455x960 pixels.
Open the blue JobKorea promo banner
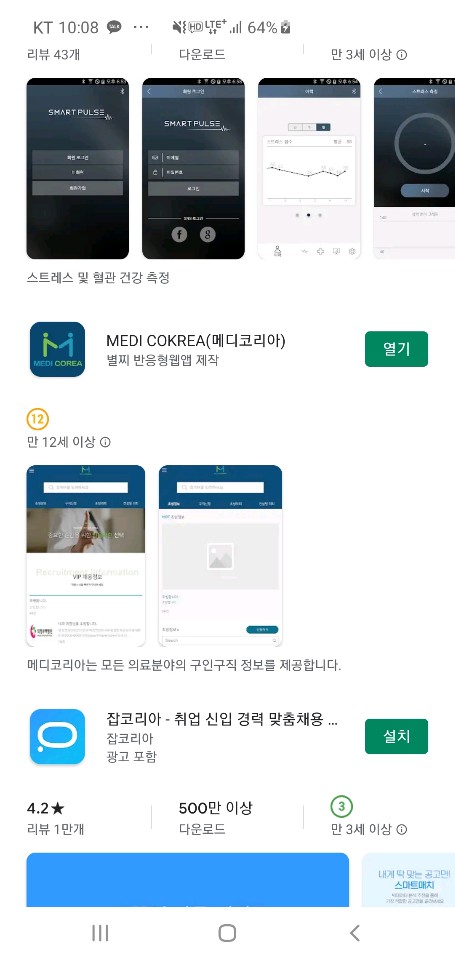[187, 880]
